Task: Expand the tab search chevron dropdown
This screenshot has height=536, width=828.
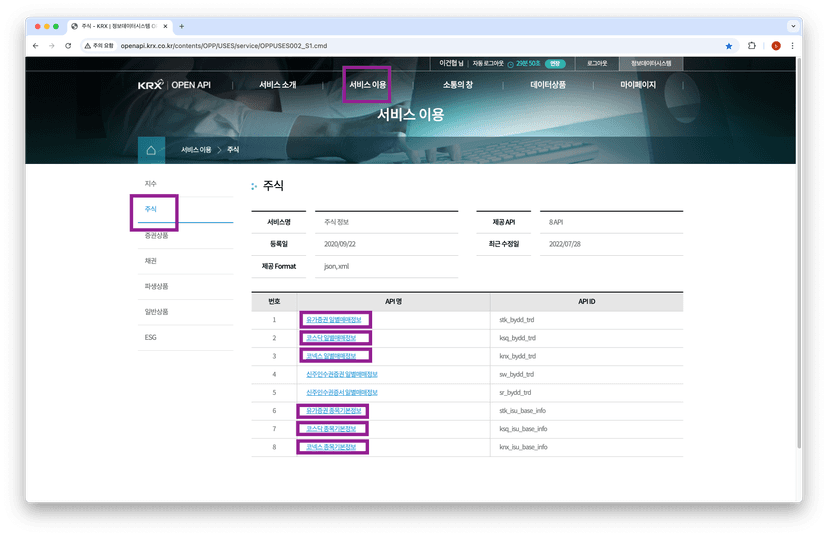Action: click(x=793, y=26)
